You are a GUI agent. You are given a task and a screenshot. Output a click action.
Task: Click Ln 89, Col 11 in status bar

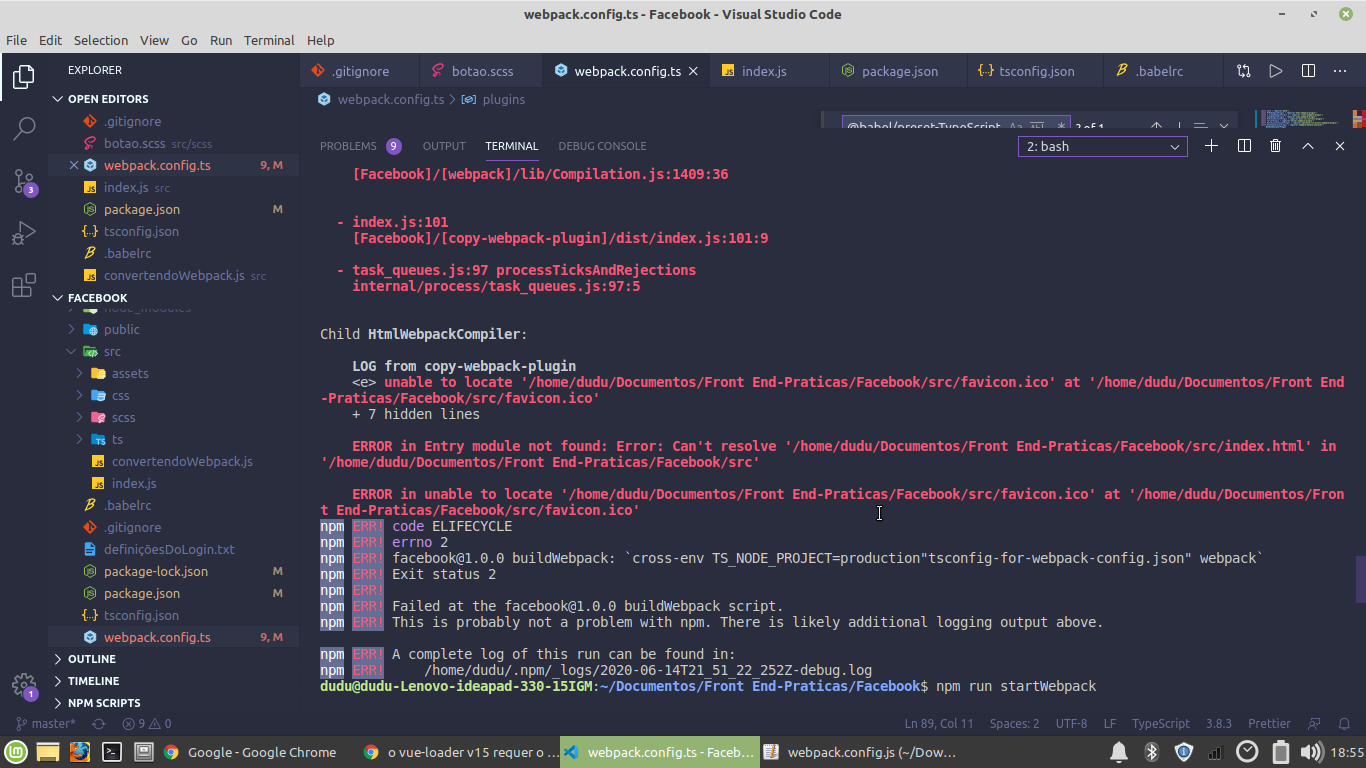point(939,723)
